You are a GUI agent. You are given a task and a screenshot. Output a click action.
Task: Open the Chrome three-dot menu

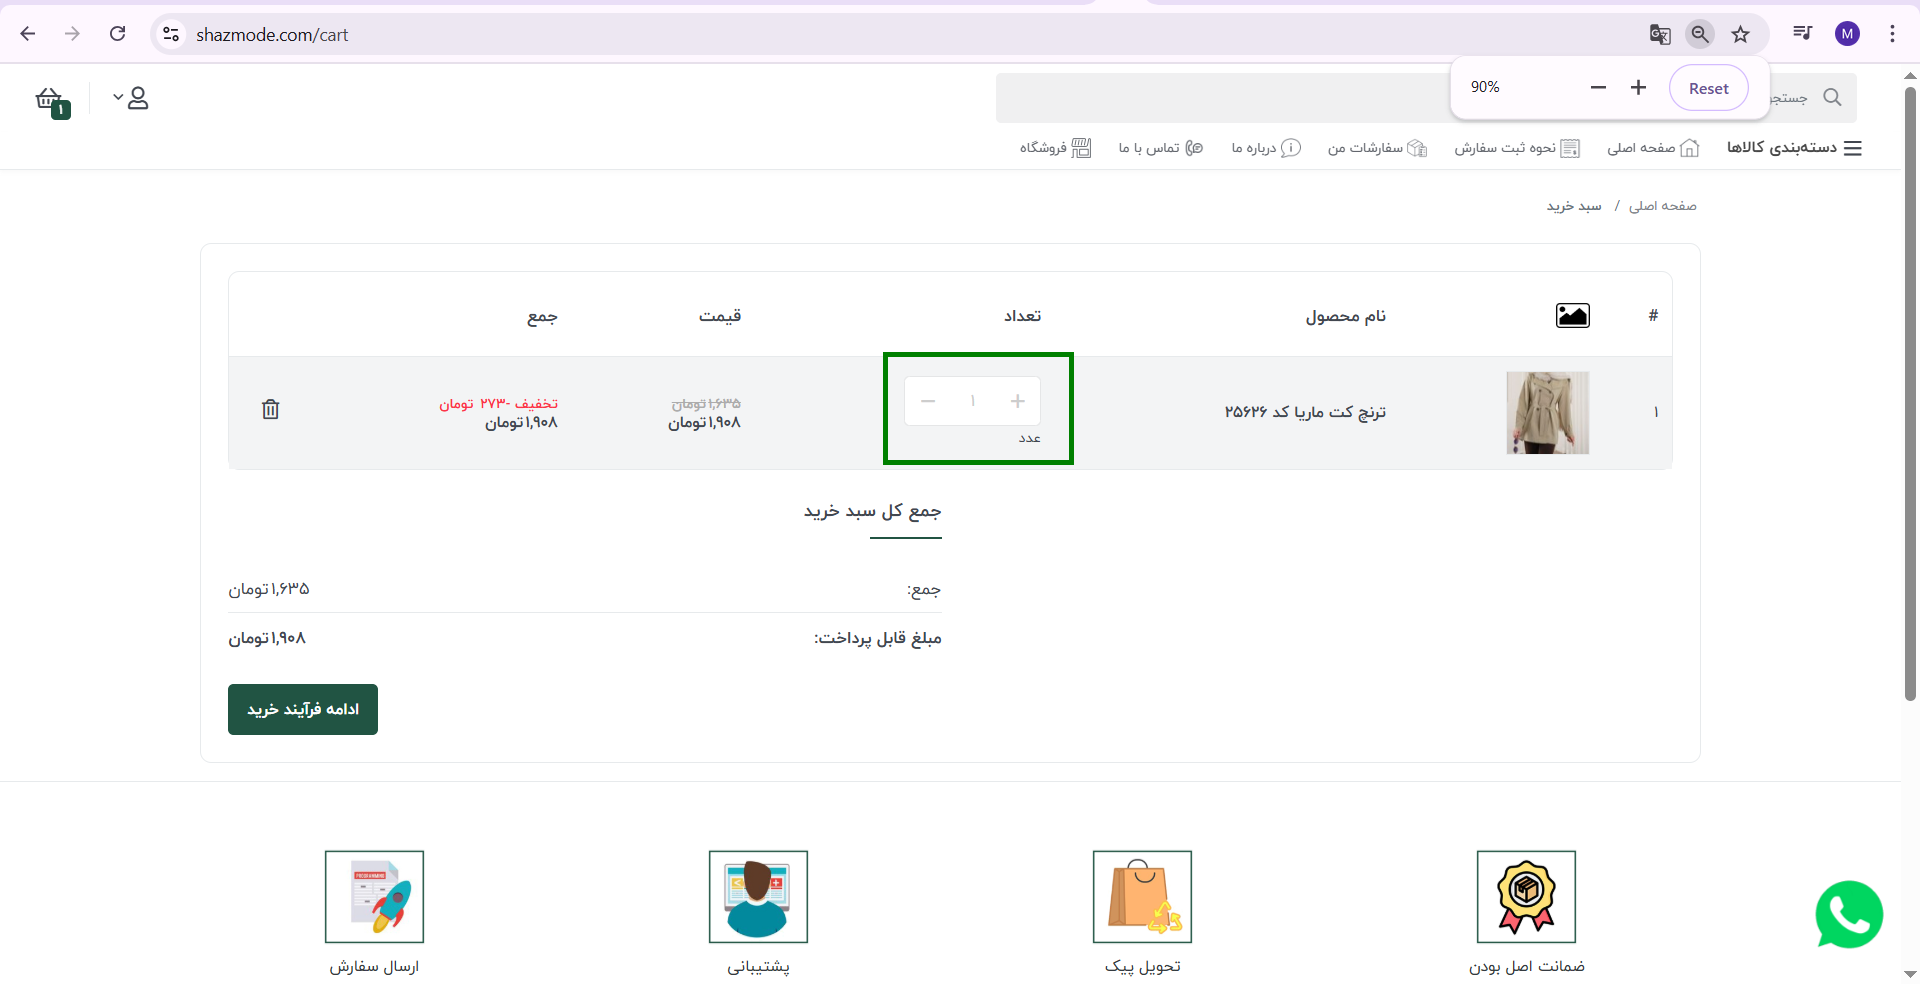pos(1892,33)
